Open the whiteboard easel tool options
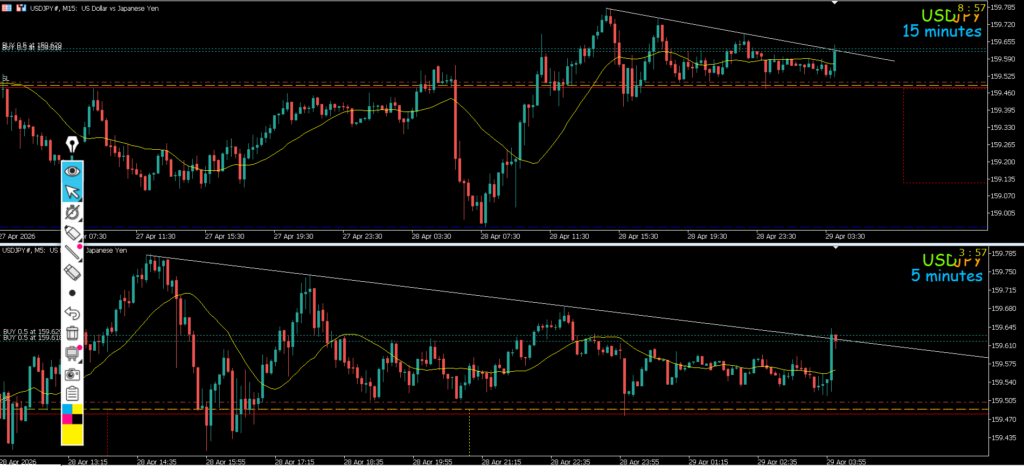This screenshot has width=1024, height=466. pos(72,353)
